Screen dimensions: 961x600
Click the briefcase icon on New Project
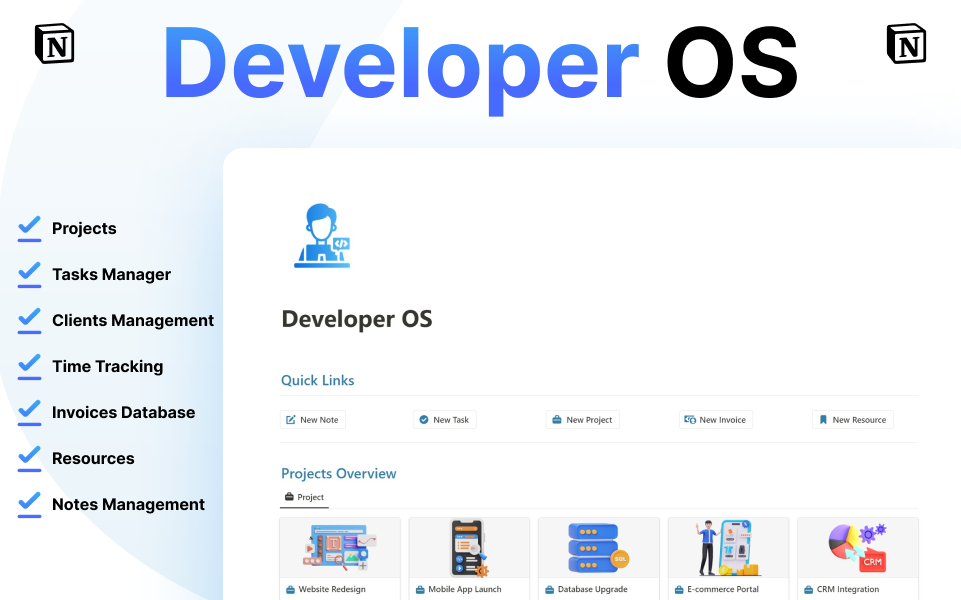[x=556, y=420]
